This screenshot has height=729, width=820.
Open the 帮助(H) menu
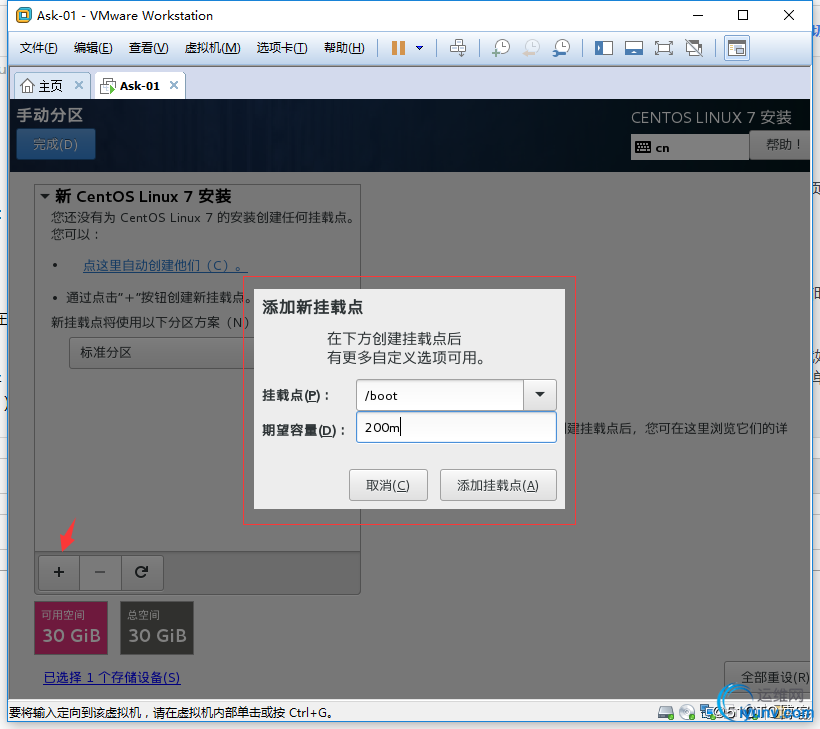344,48
